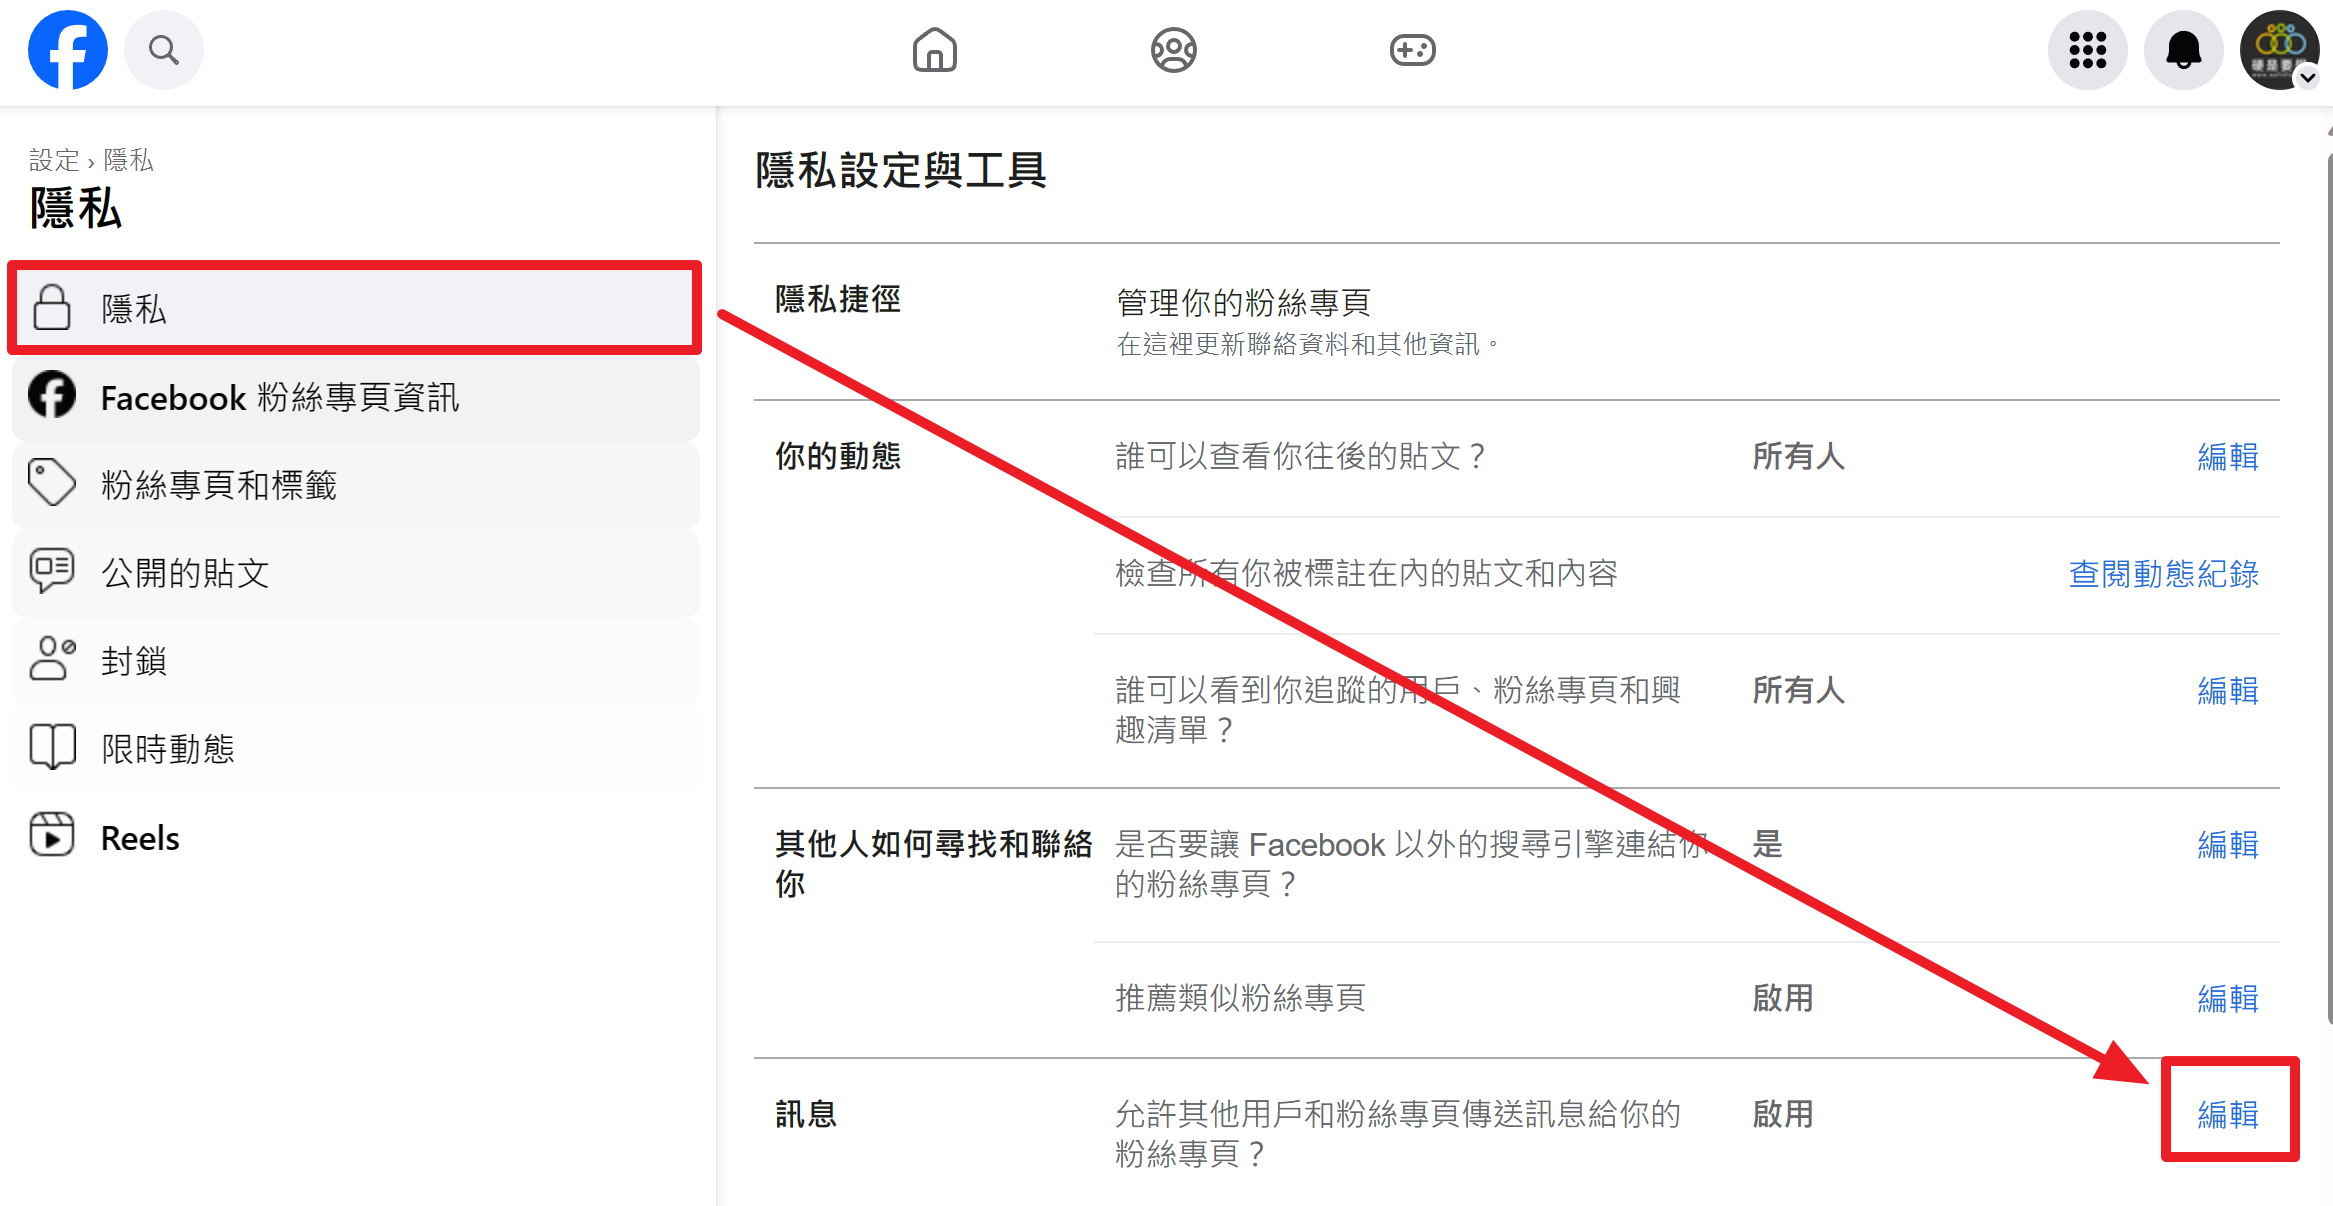Expand account menu arrow on profile picture
Image resolution: width=2333 pixels, height=1206 pixels.
2308,78
